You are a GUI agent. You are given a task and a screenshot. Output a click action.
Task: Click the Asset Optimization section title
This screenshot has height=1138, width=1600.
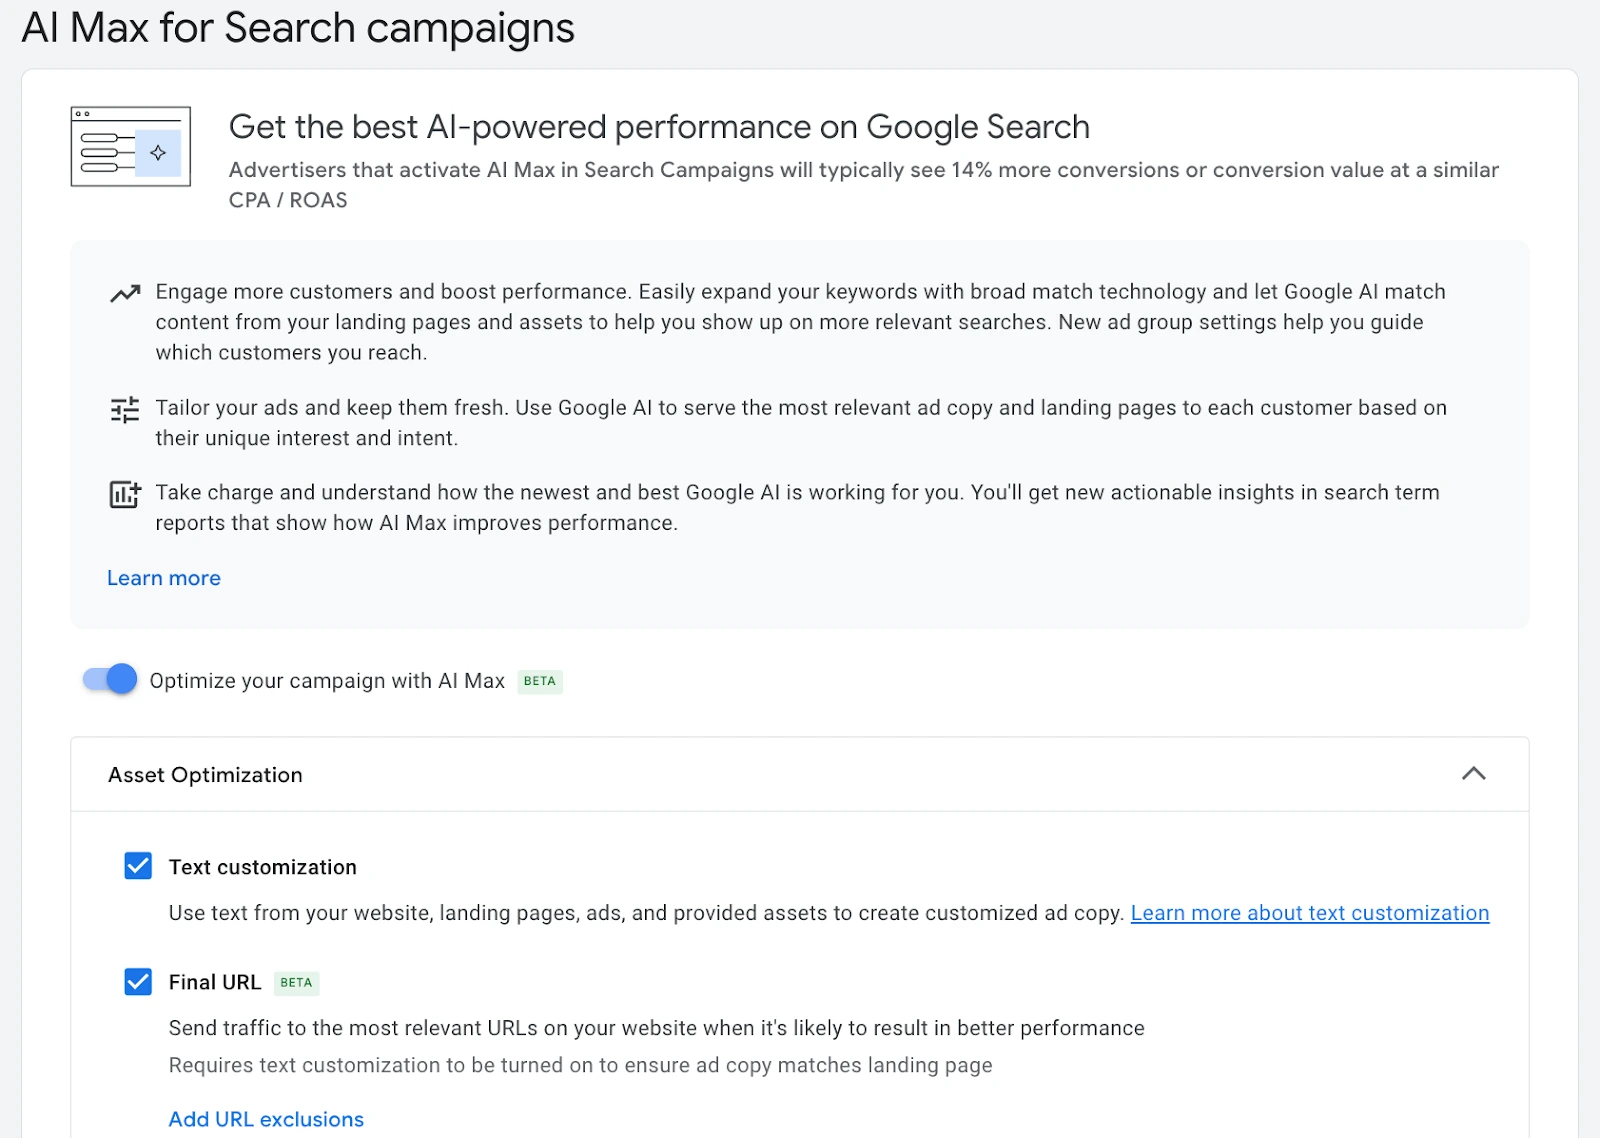pyautogui.click(x=205, y=775)
